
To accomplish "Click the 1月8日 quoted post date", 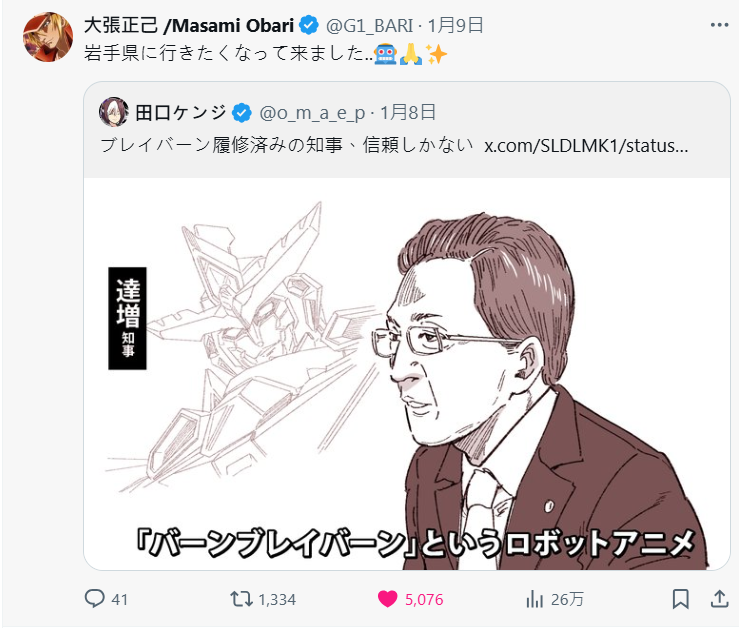I will click(408, 113).
